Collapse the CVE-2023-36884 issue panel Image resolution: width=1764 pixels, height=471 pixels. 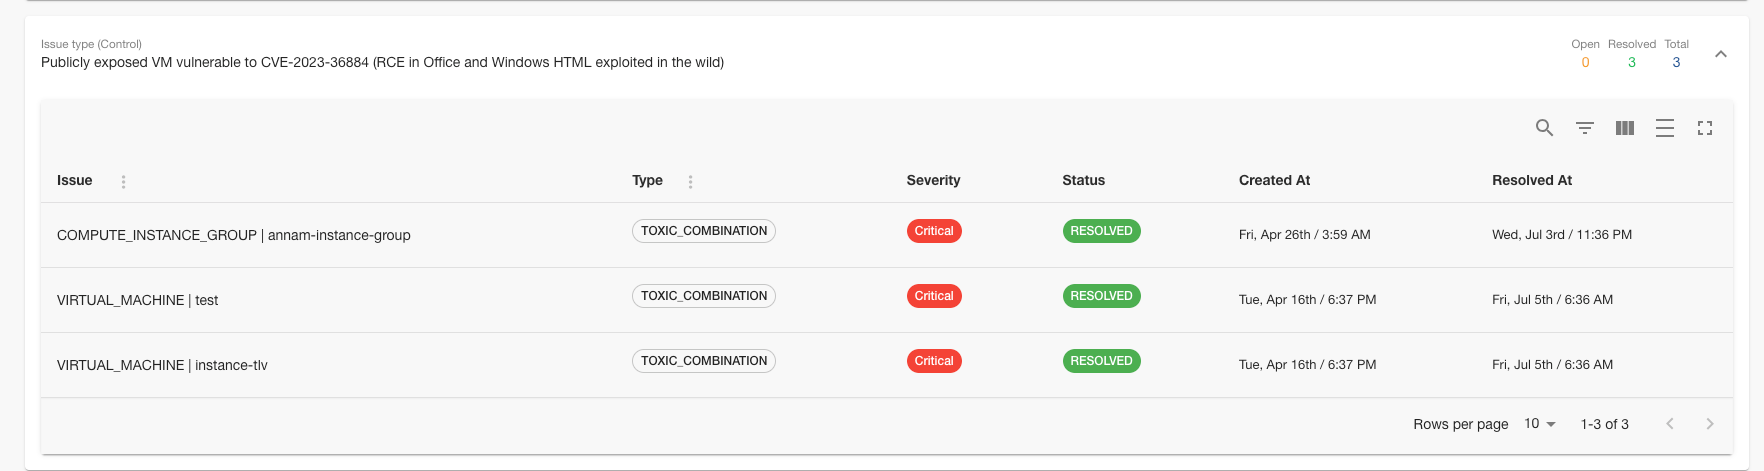(1721, 54)
